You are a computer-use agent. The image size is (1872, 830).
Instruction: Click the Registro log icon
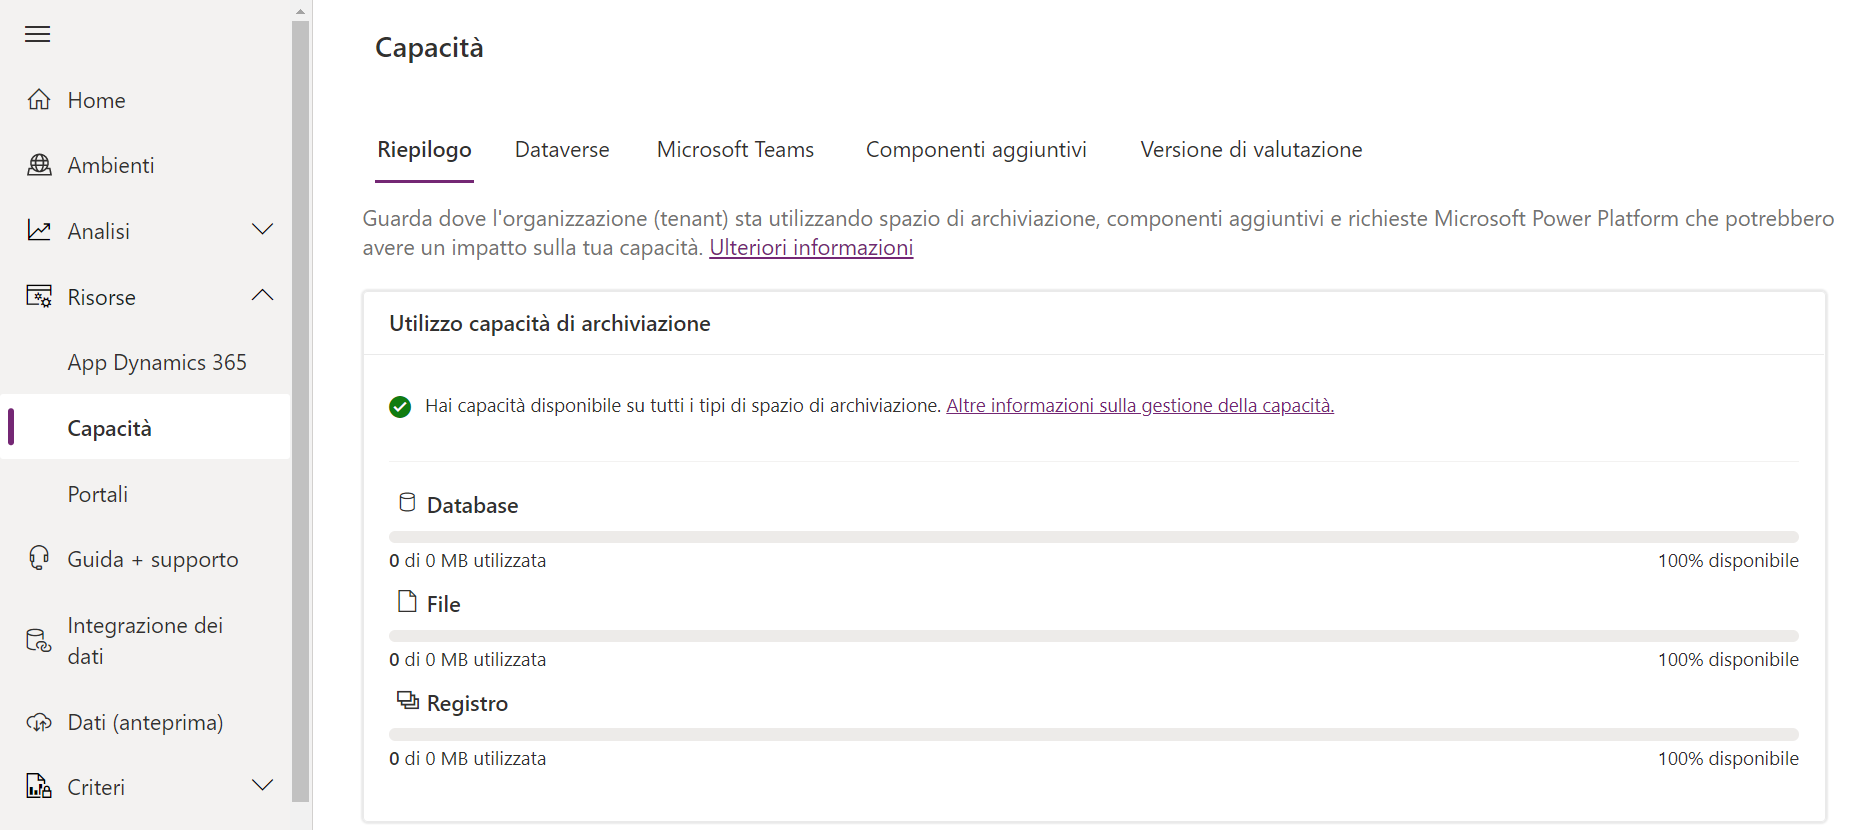coord(407,700)
